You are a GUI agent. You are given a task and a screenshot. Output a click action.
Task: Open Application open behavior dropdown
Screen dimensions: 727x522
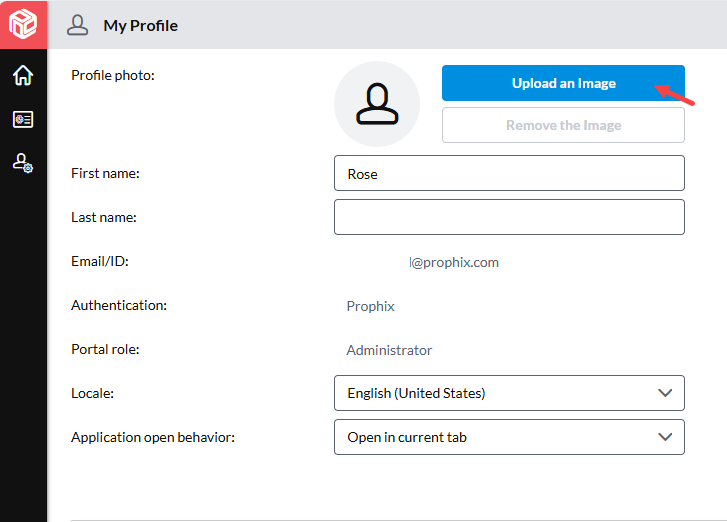point(509,437)
